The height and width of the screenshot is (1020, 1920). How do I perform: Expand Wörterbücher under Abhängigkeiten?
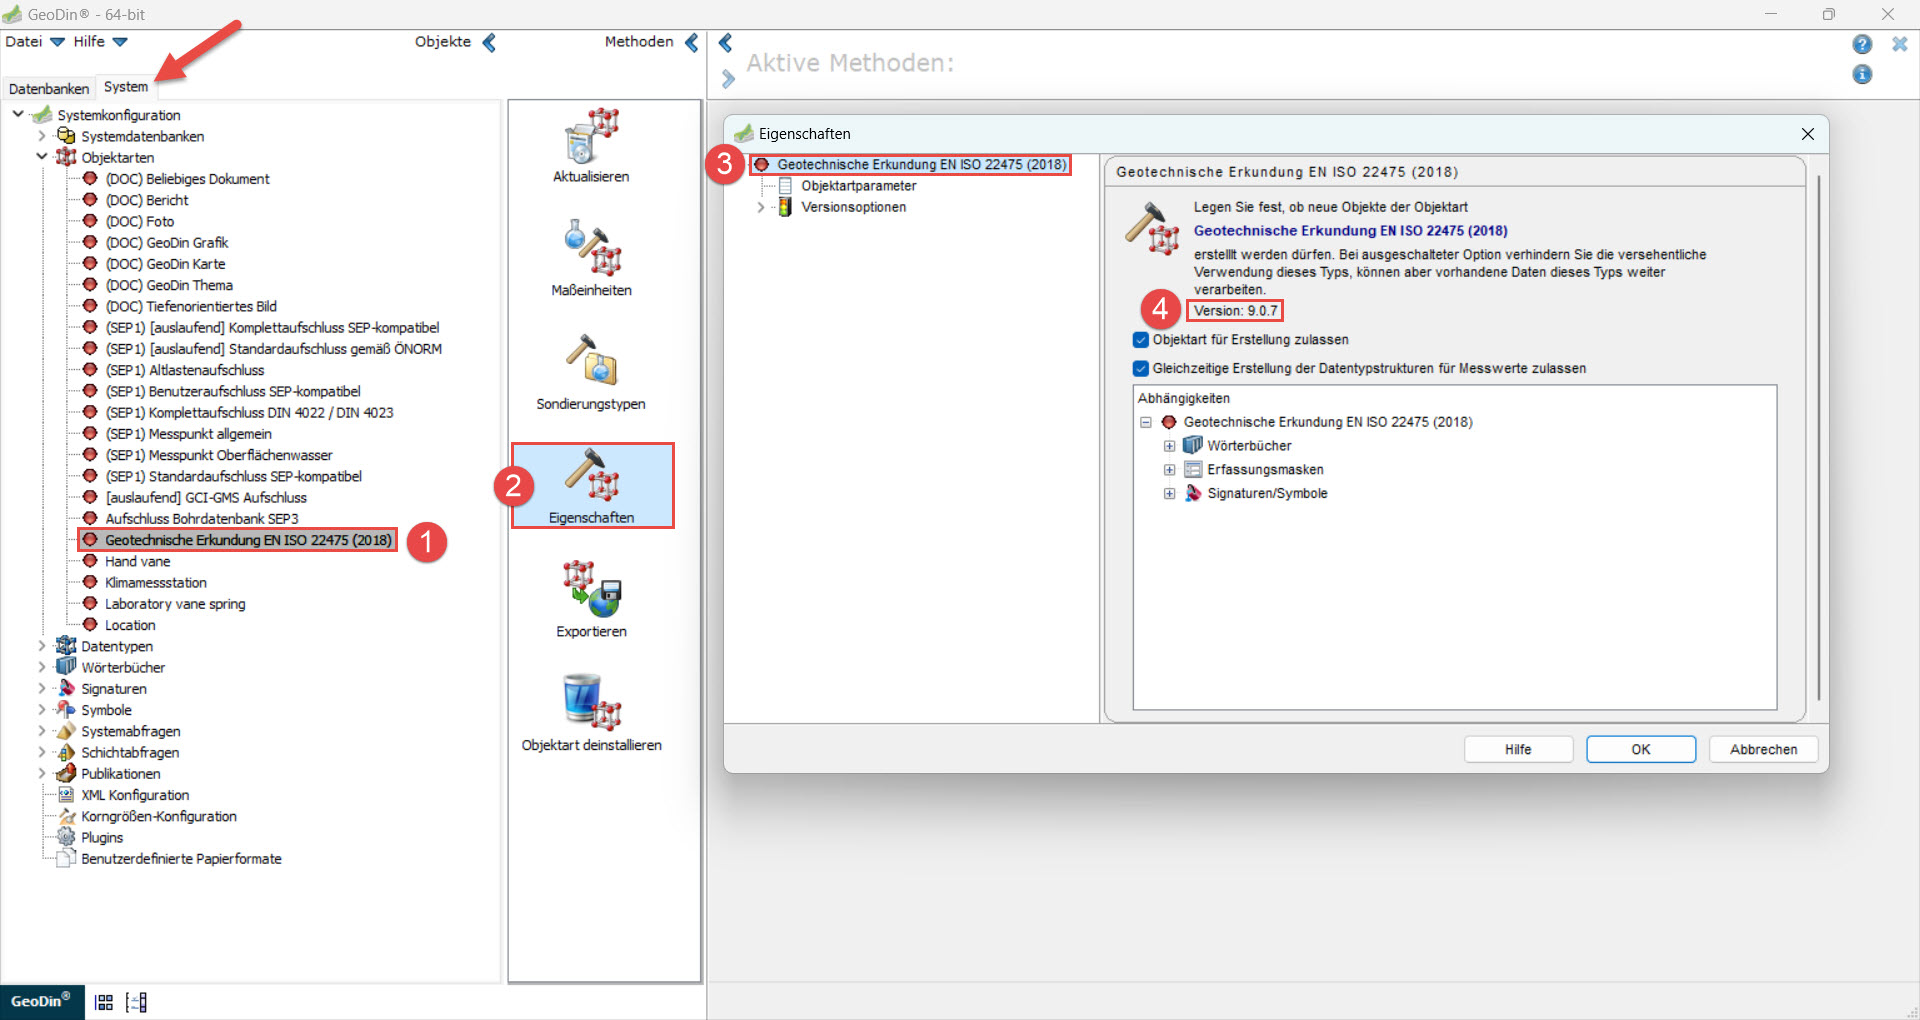pos(1169,446)
